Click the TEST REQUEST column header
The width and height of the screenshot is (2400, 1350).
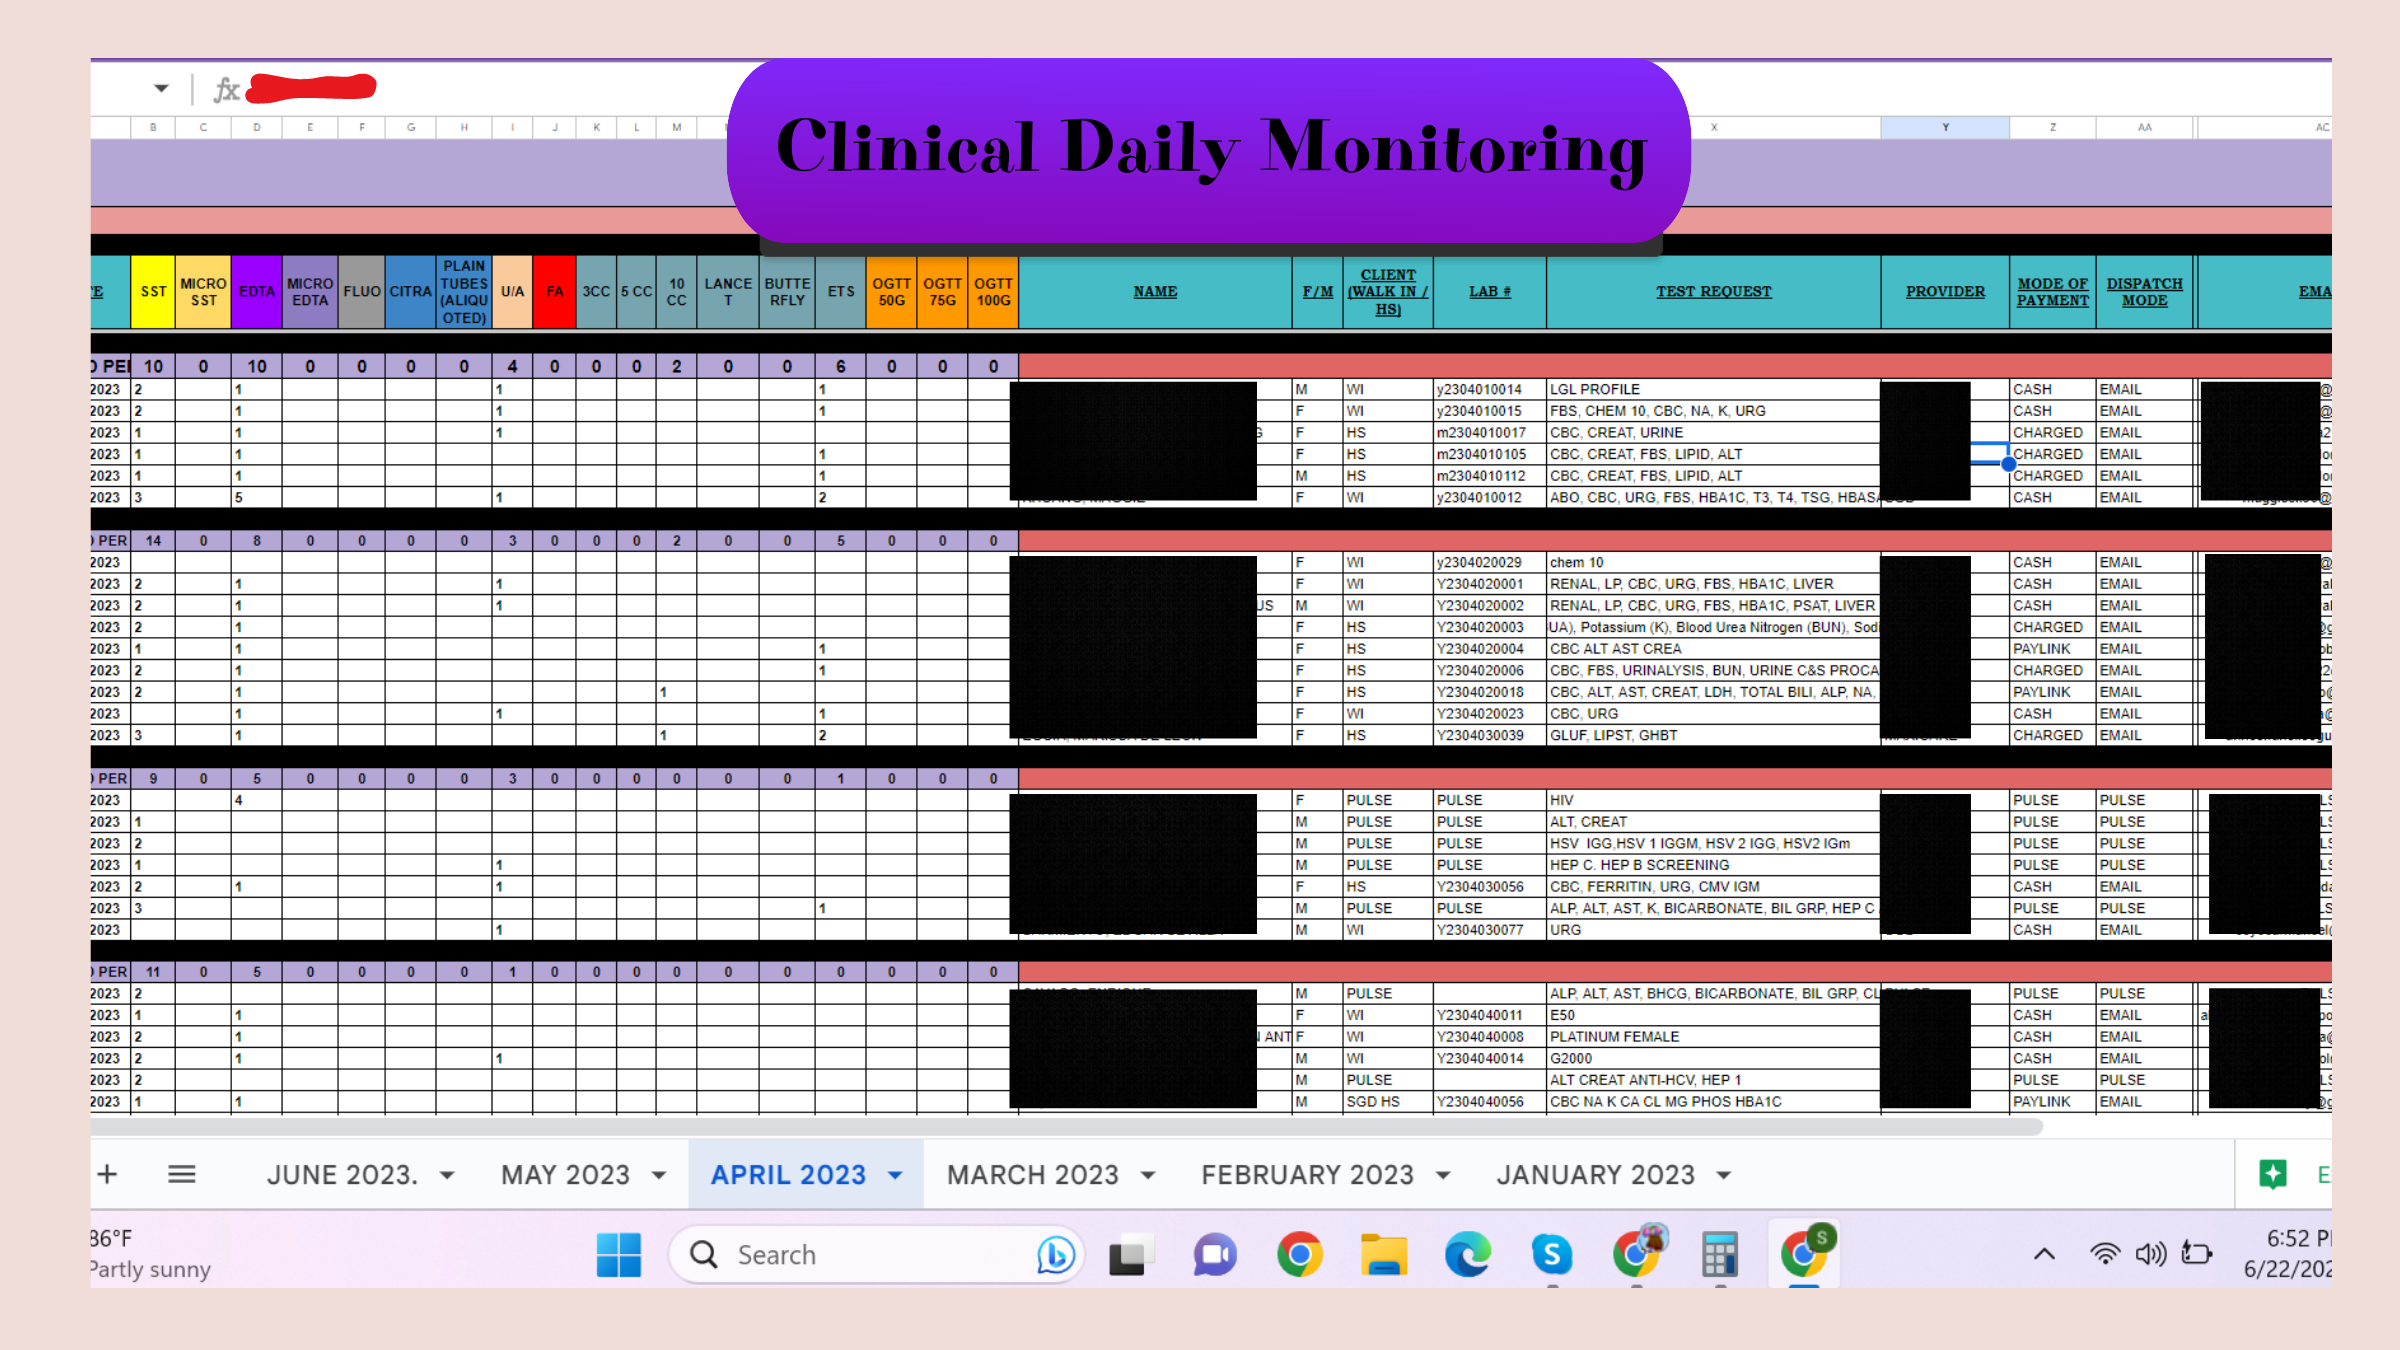coord(1713,292)
